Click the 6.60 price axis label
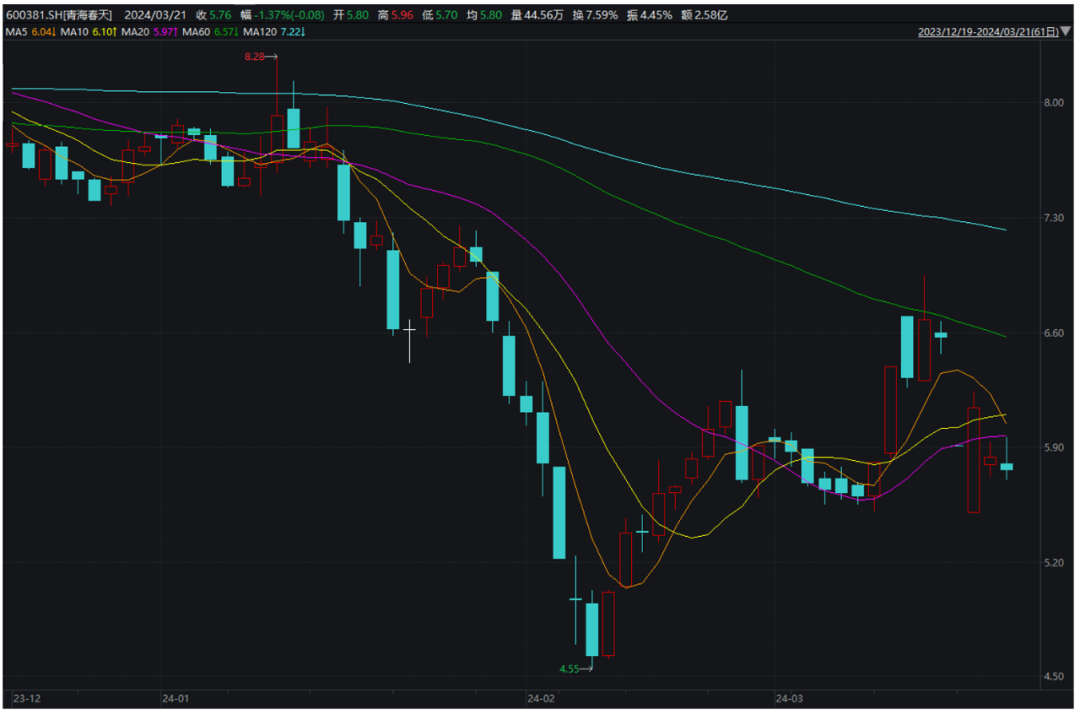This screenshot has width=1080, height=715. tap(1053, 333)
